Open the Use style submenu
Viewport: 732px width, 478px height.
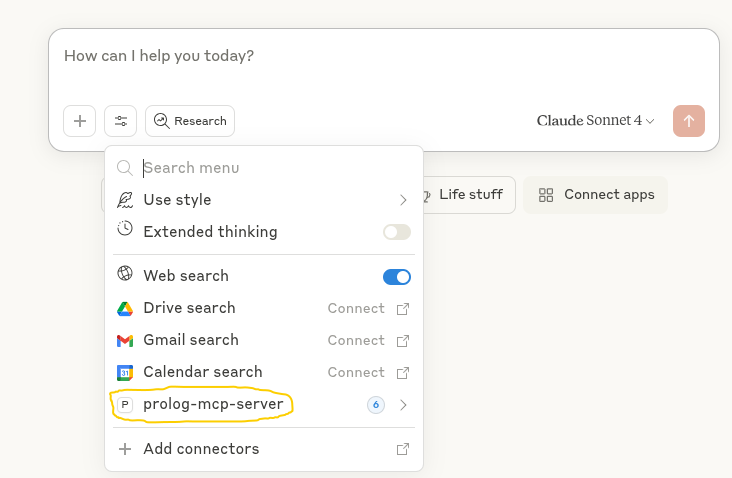point(264,200)
